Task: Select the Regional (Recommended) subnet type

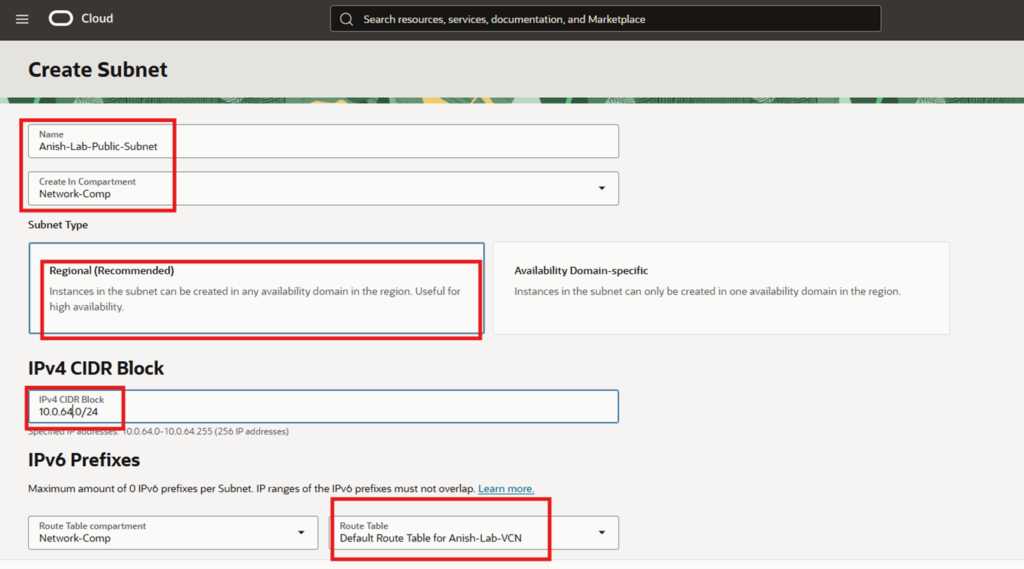Action: (x=256, y=288)
